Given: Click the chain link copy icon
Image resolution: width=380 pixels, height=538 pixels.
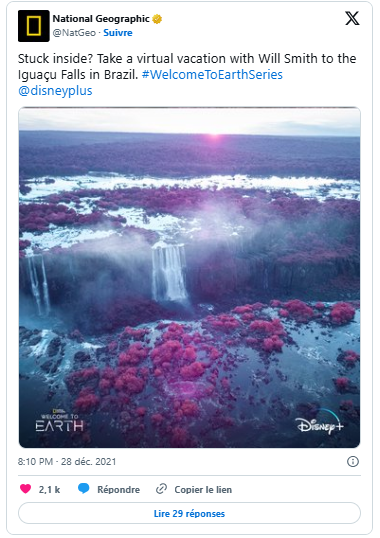Looking at the screenshot, I should 161,489.
